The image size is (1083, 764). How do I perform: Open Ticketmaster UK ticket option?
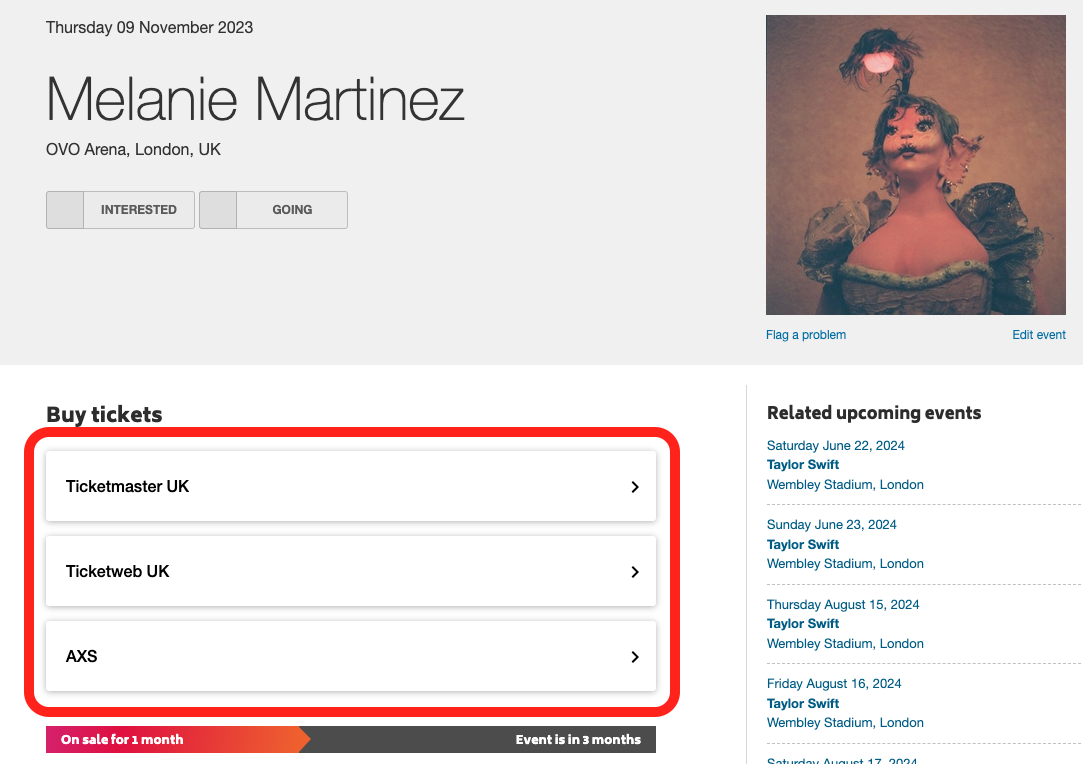tap(351, 486)
